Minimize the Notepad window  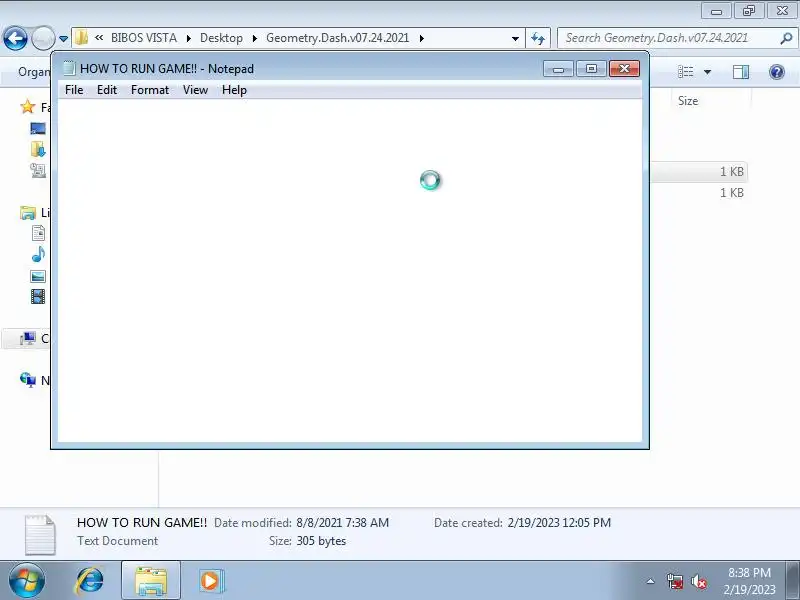(x=558, y=69)
